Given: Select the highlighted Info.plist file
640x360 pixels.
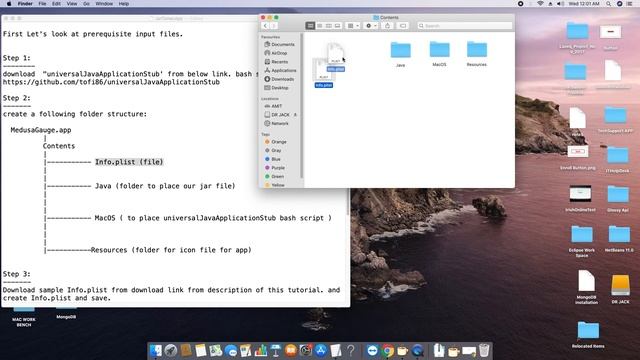Looking at the screenshot, I should pos(323,73).
